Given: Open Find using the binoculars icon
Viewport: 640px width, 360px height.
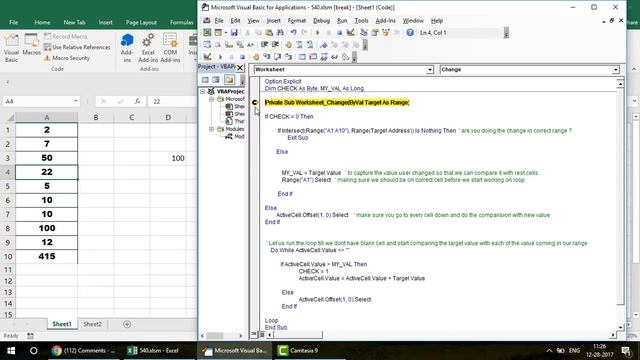Looking at the screenshot, I should point(280,33).
